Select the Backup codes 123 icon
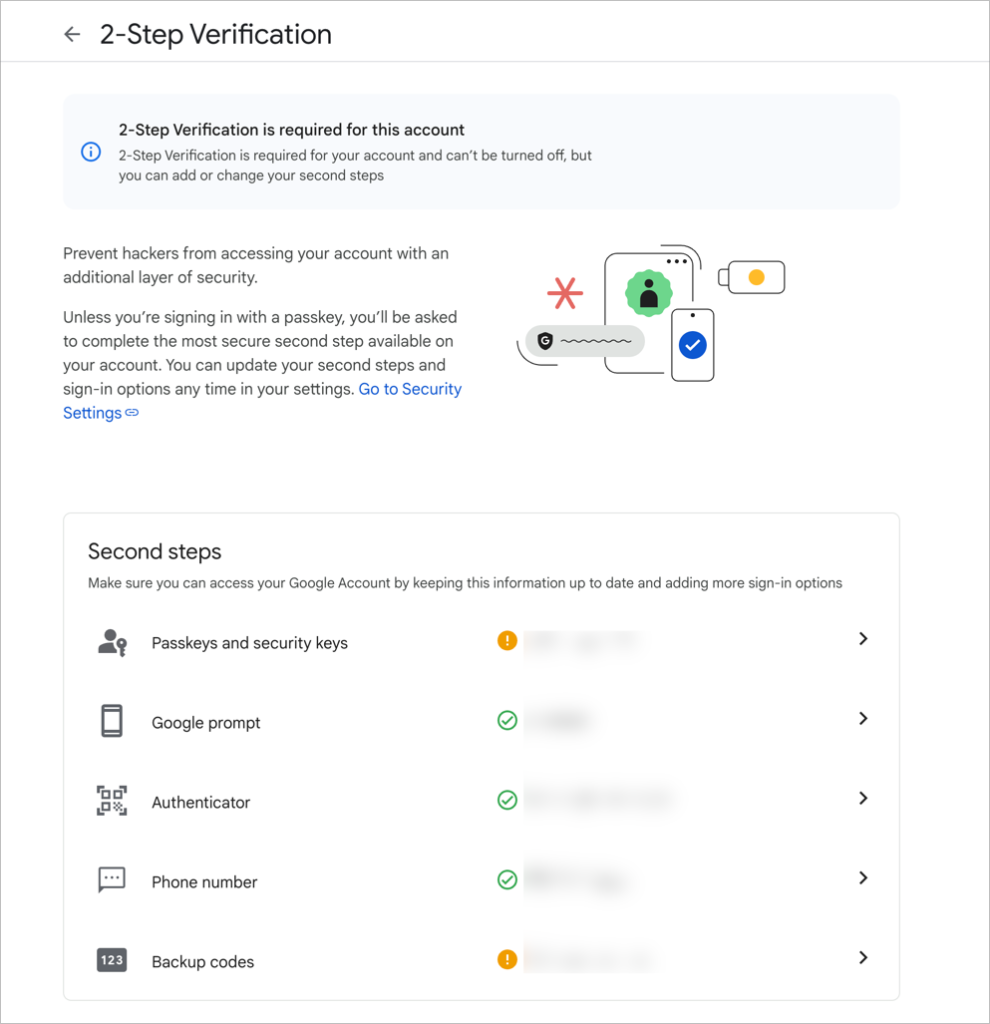 click(x=111, y=959)
